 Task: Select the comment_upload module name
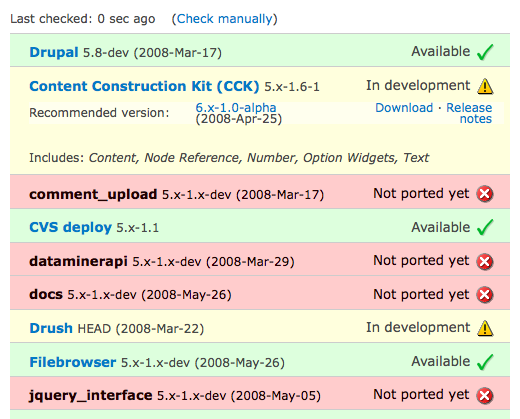pyautogui.click(x=93, y=194)
